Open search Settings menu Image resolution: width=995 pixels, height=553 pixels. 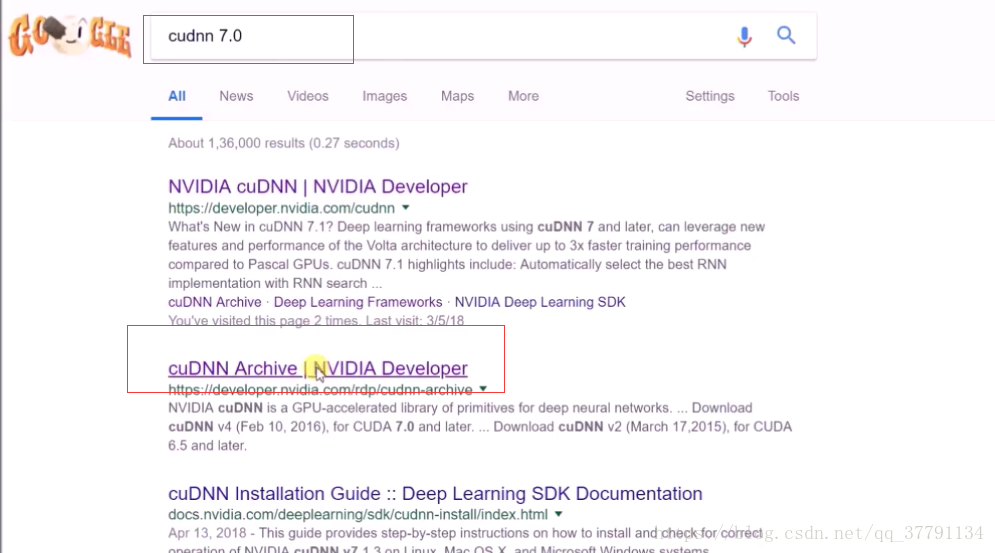710,97
